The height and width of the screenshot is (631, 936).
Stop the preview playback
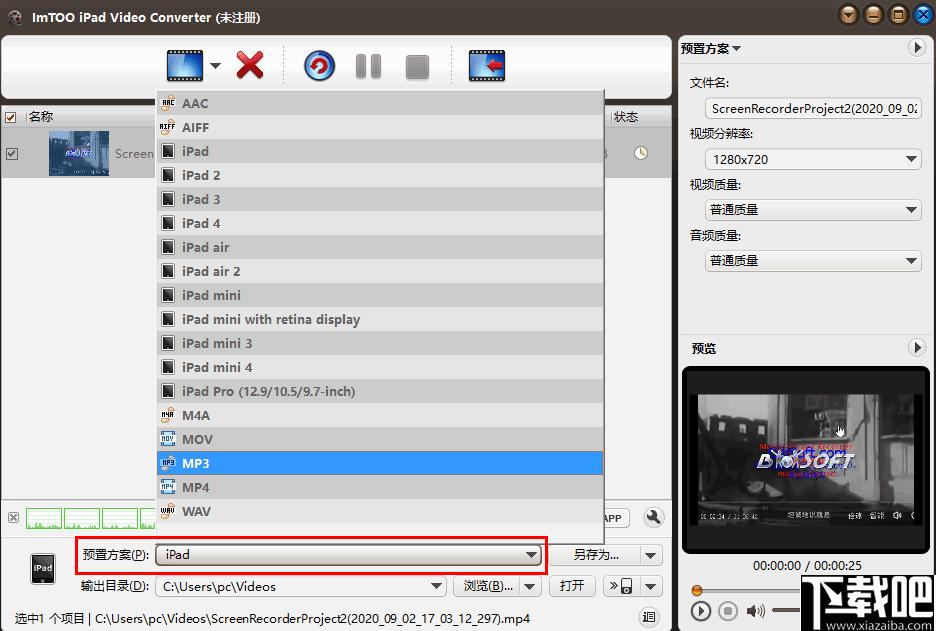click(728, 611)
